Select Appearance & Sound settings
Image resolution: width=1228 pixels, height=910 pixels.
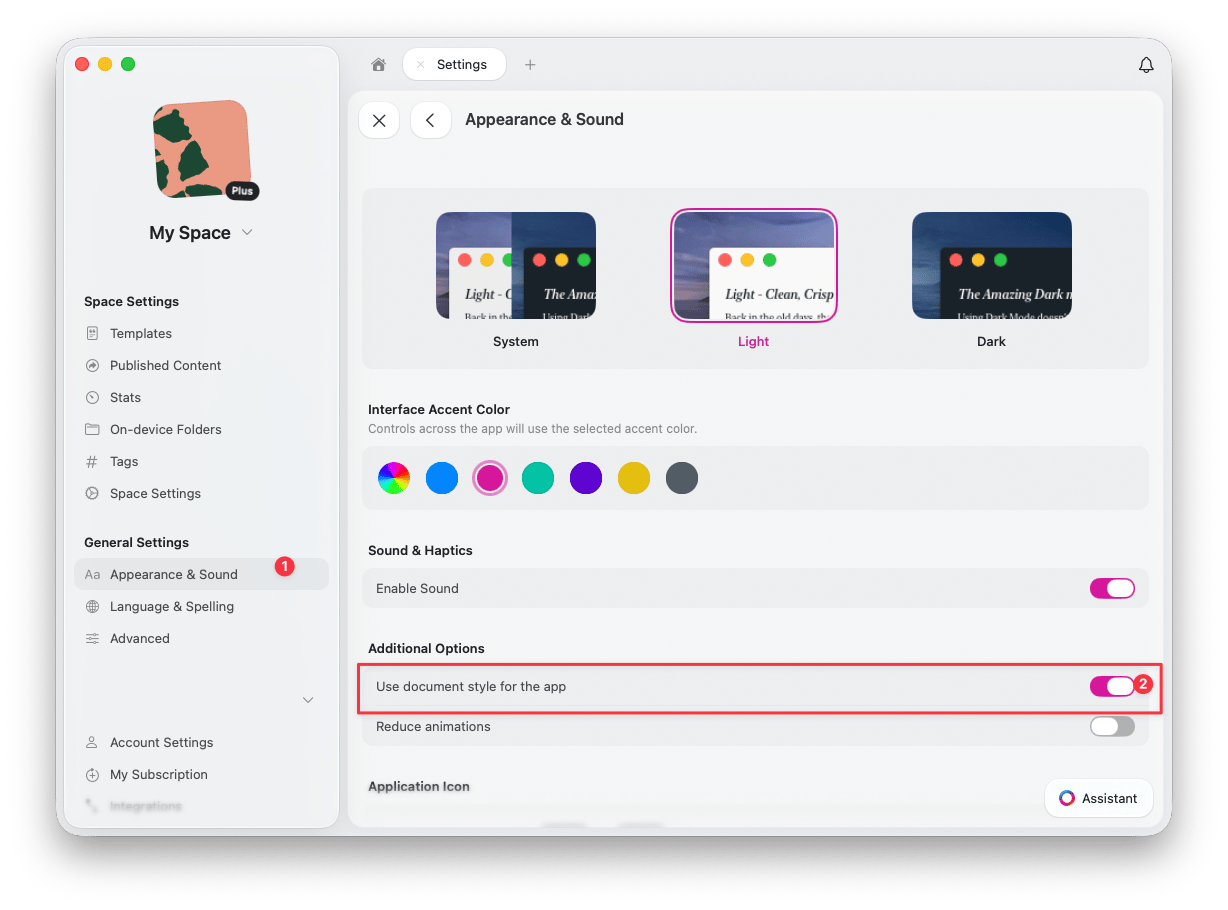[201, 574]
